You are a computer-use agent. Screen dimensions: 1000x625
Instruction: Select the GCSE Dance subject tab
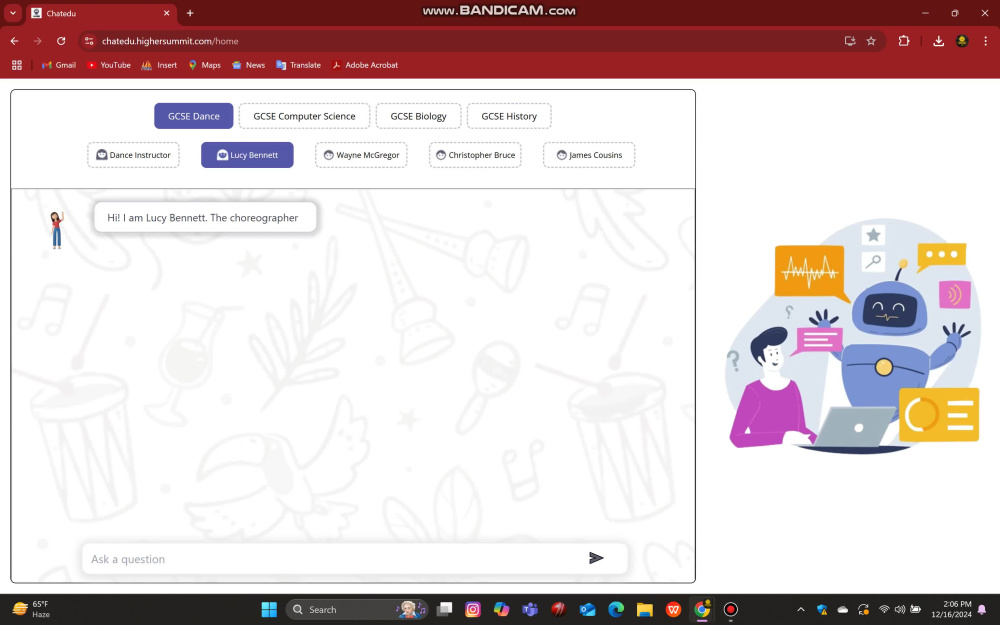tap(193, 116)
